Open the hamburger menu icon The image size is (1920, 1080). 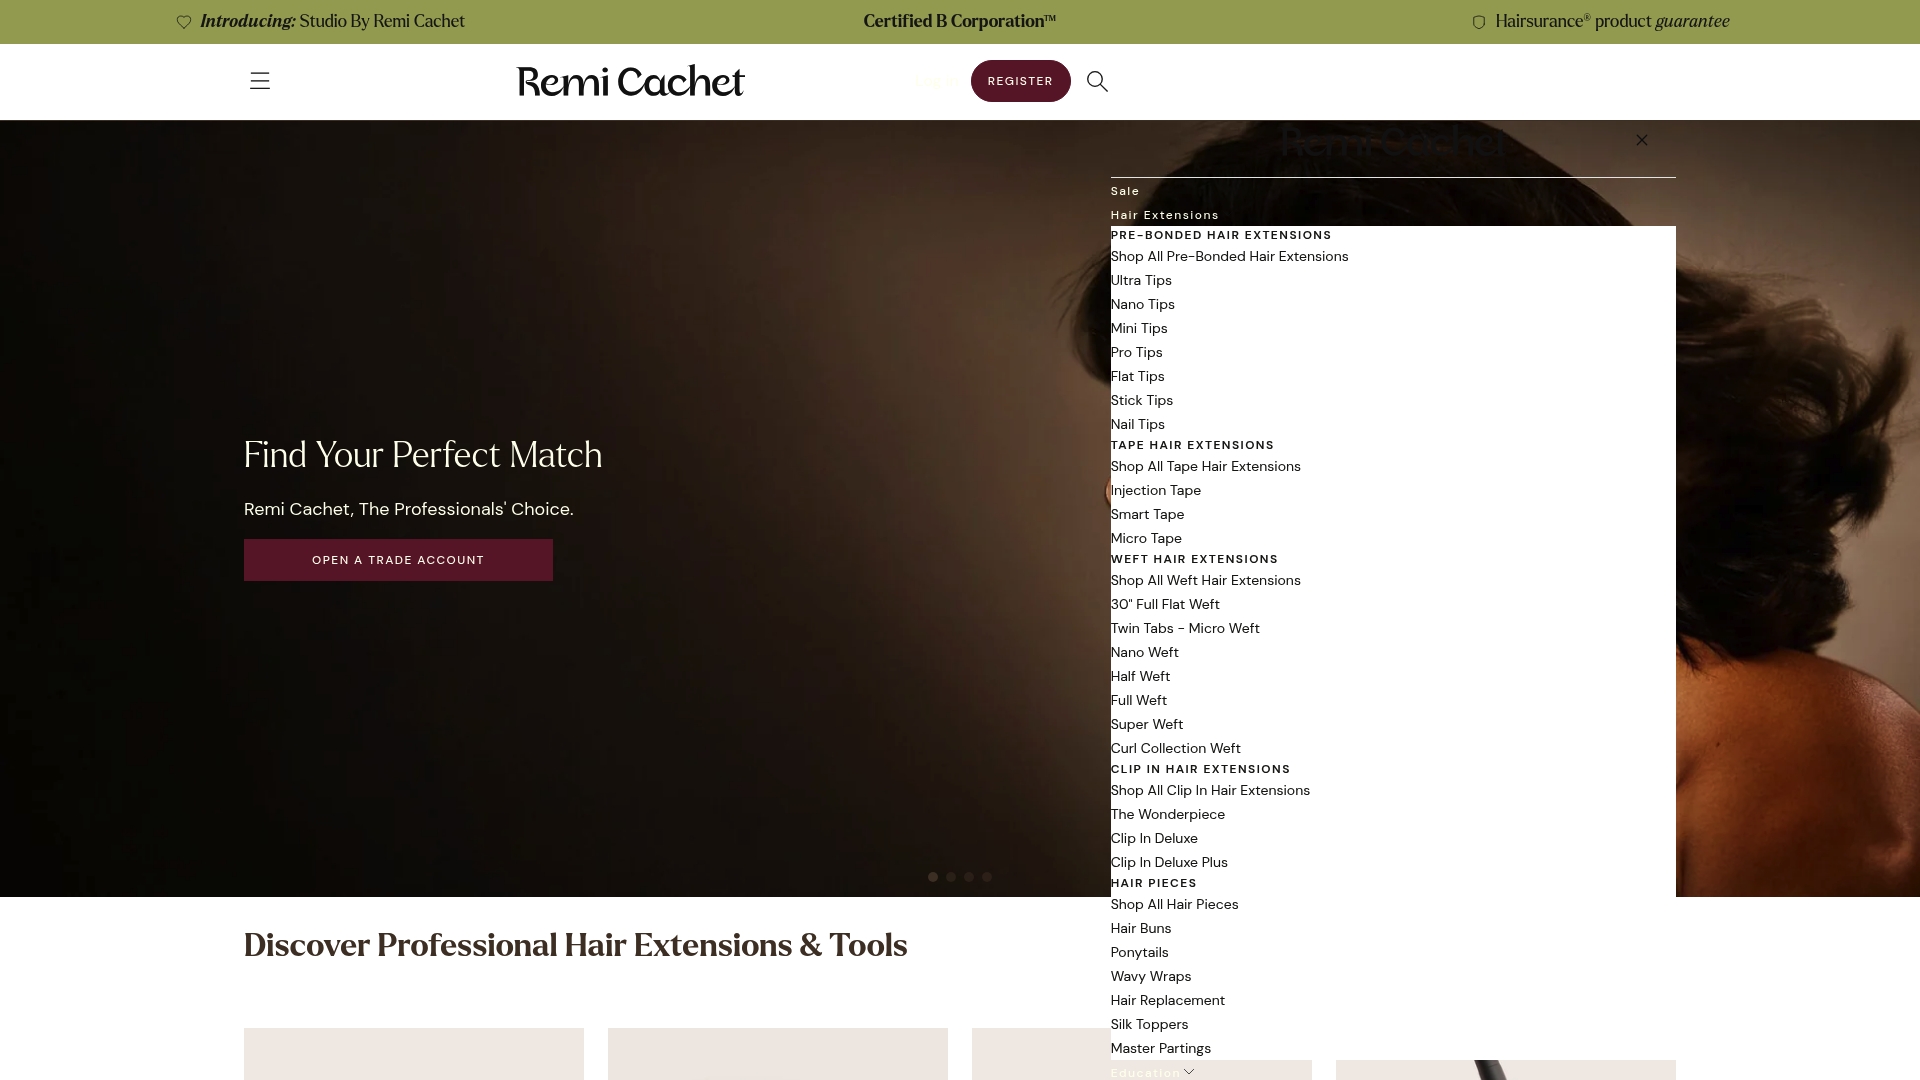point(260,81)
